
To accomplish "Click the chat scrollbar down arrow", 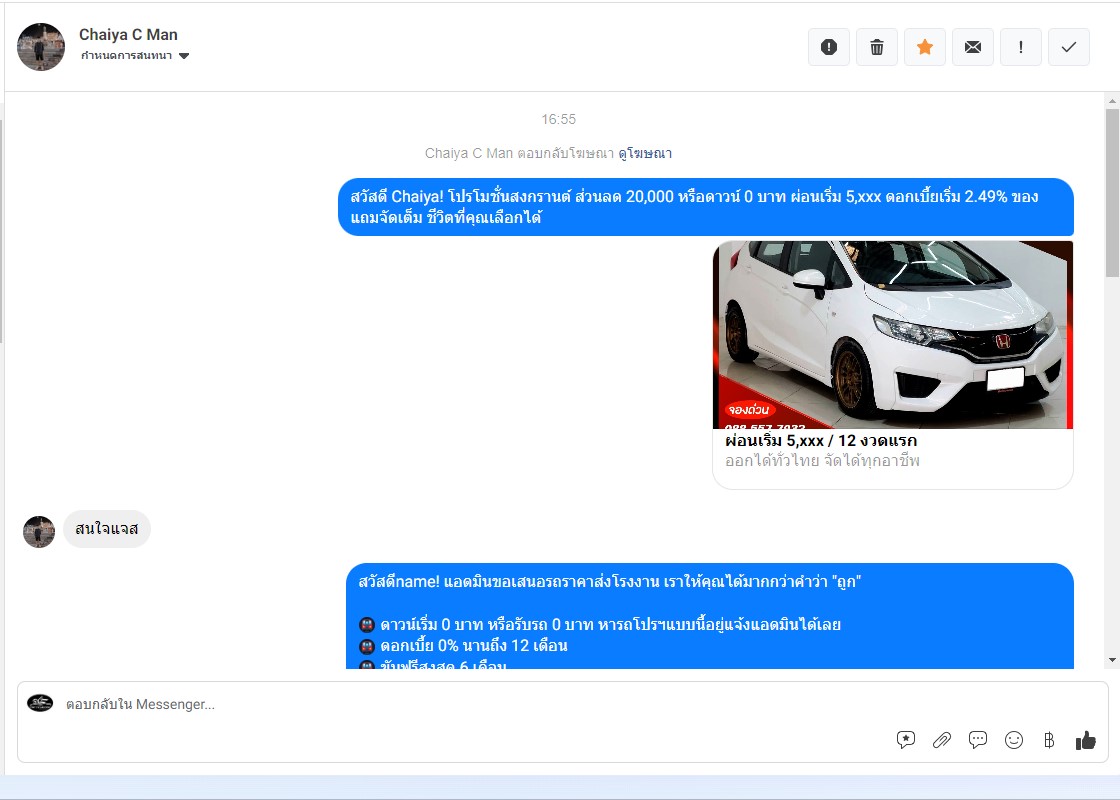I will (1112, 660).
